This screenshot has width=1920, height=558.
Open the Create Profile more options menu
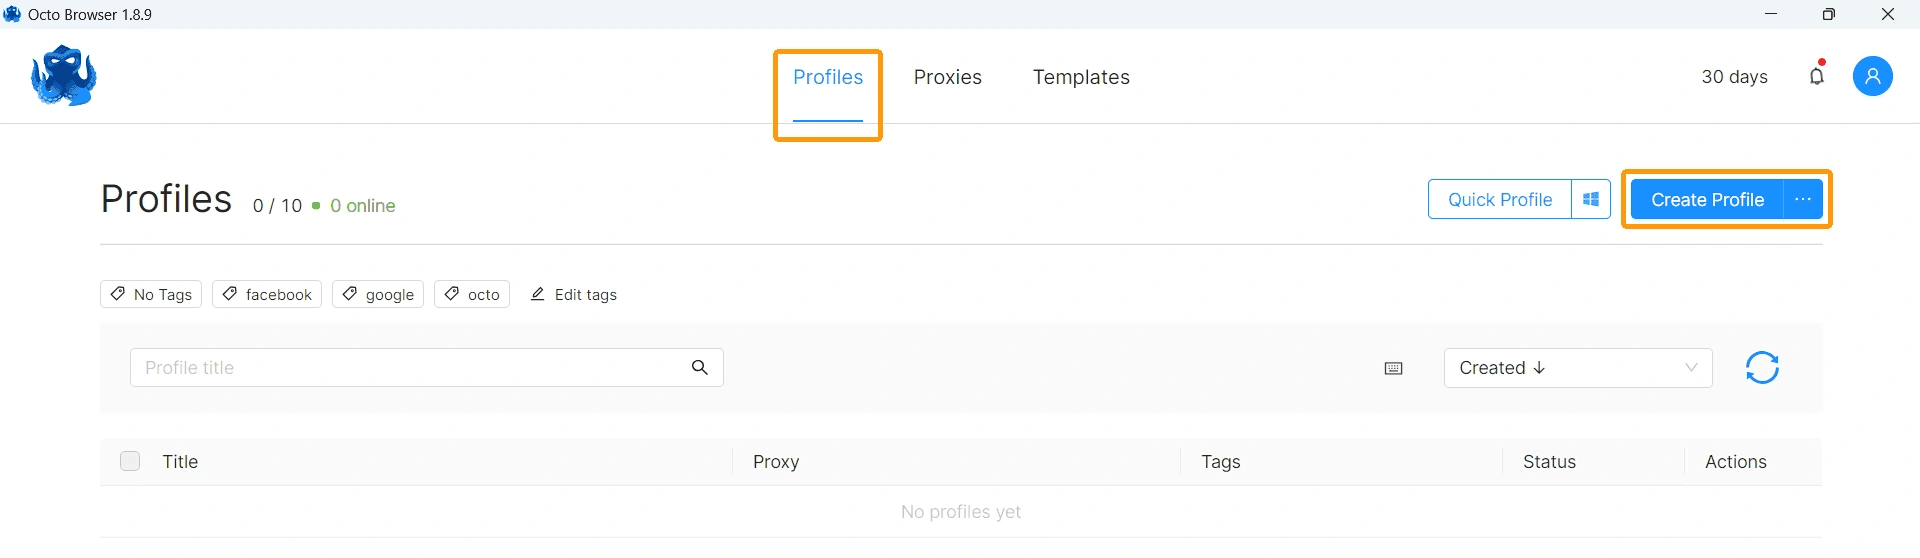tap(1803, 200)
